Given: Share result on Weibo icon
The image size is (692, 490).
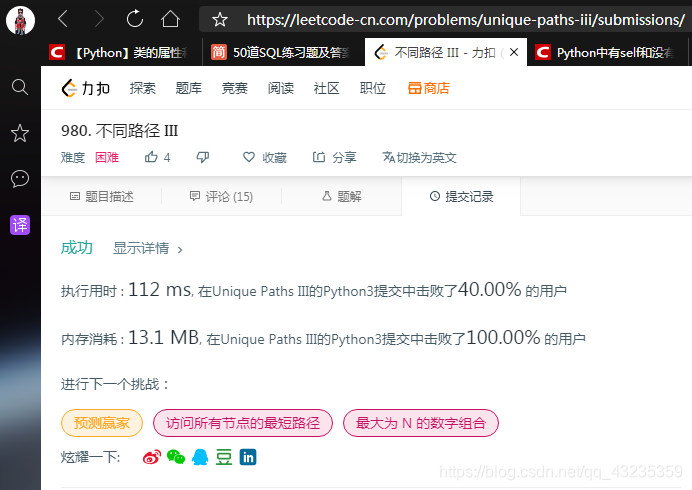Looking at the screenshot, I should (x=152, y=457).
